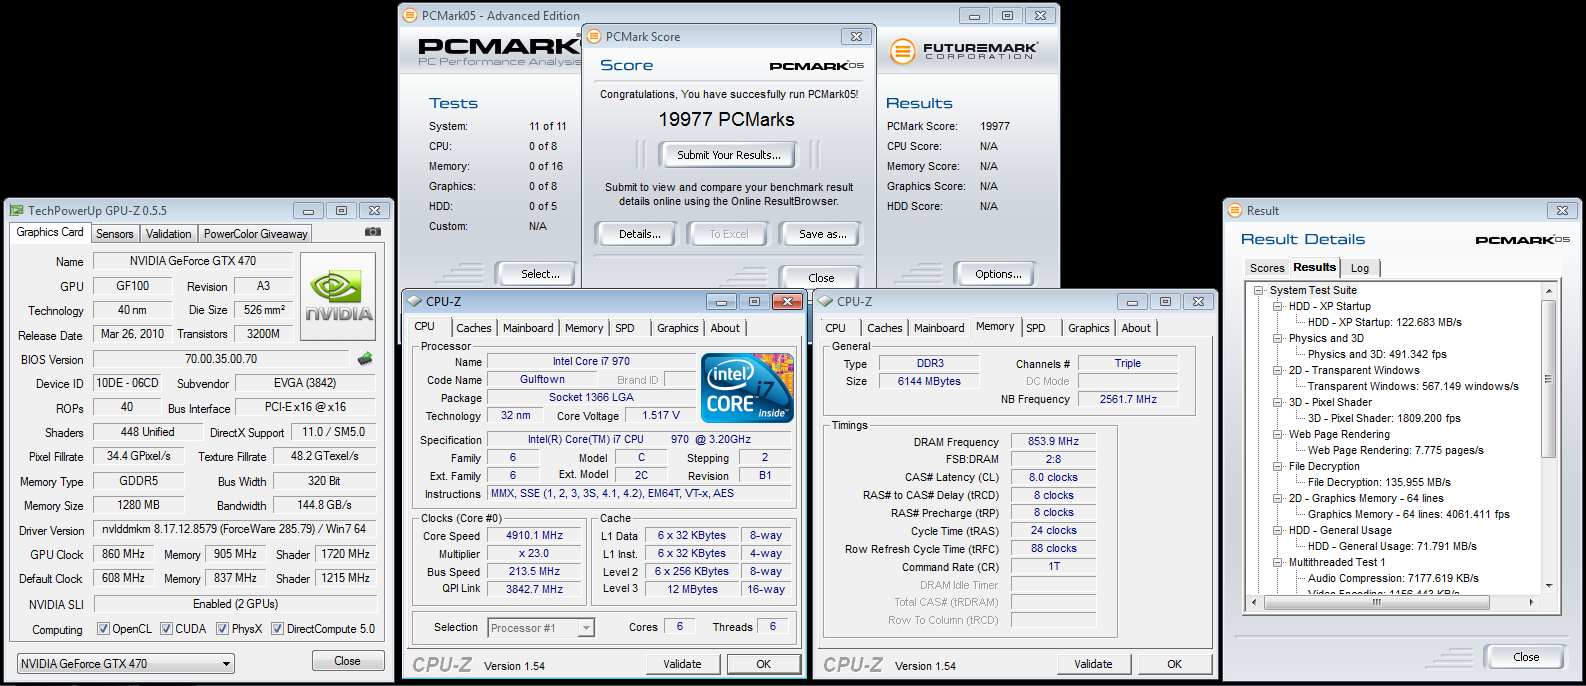The height and width of the screenshot is (686, 1586).
Task: Open the Mainboard tab in left CPU-Z
Action: click(528, 328)
